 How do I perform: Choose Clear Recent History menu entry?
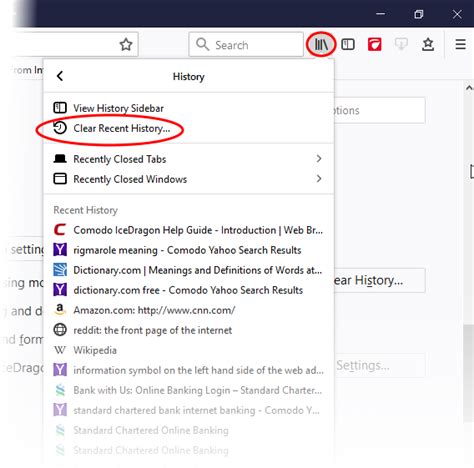[189, 128]
